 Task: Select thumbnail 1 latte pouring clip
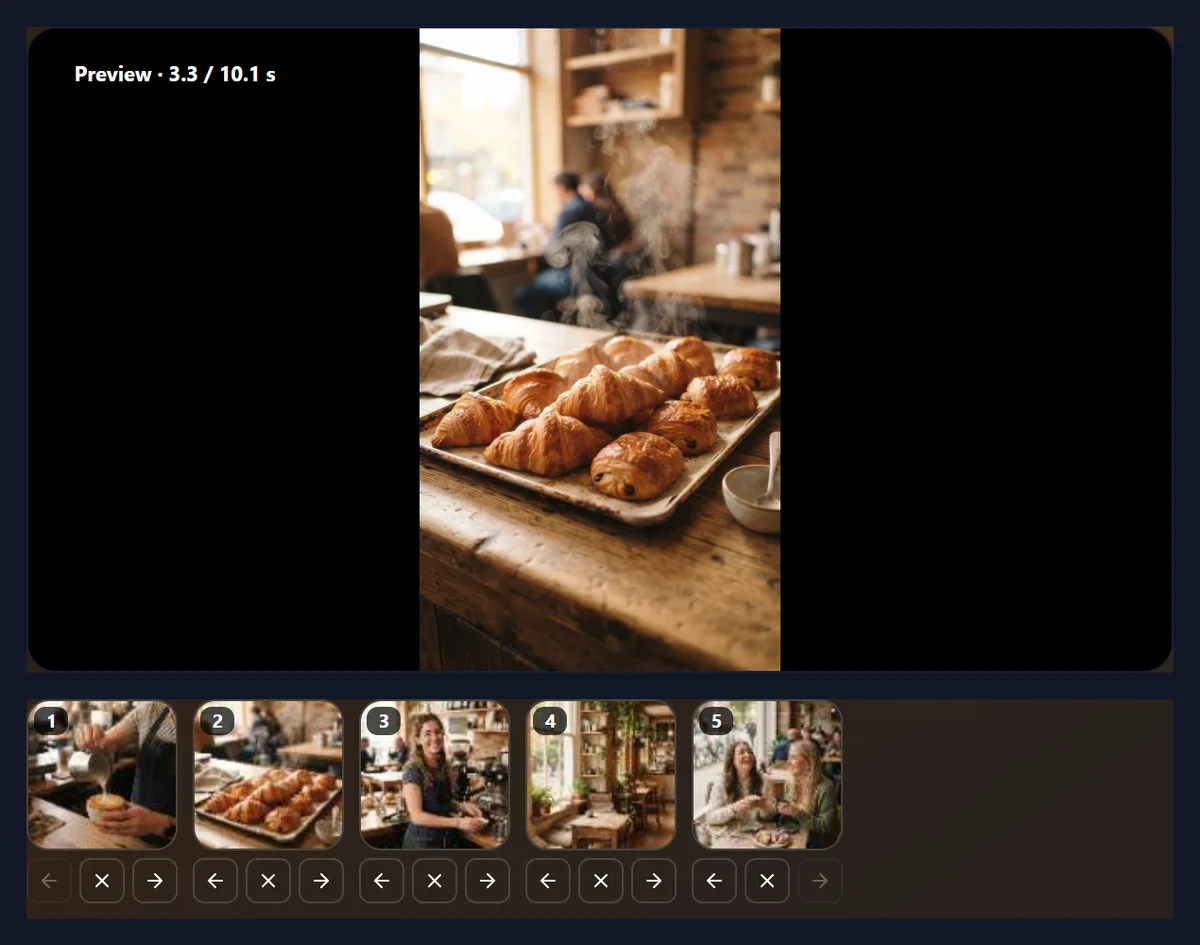[102, 775]
